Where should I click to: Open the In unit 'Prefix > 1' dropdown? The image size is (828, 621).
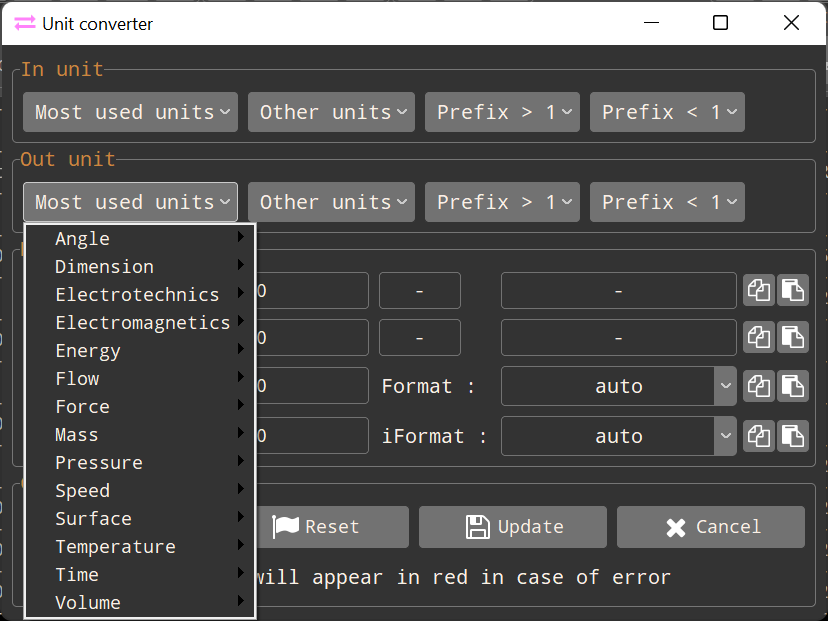[x=502, y=112]
